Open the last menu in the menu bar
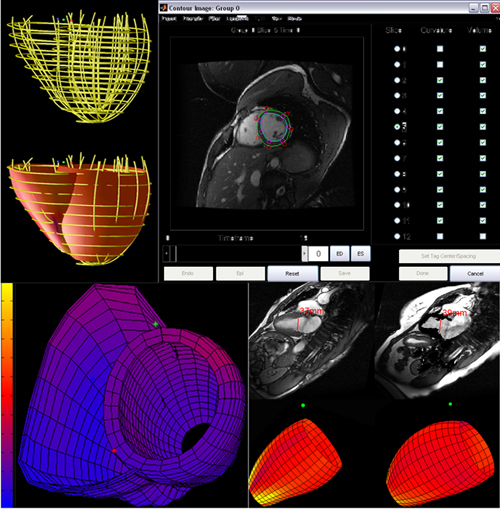The height and width of the screenshot is (509, 500). coord(294,18)
